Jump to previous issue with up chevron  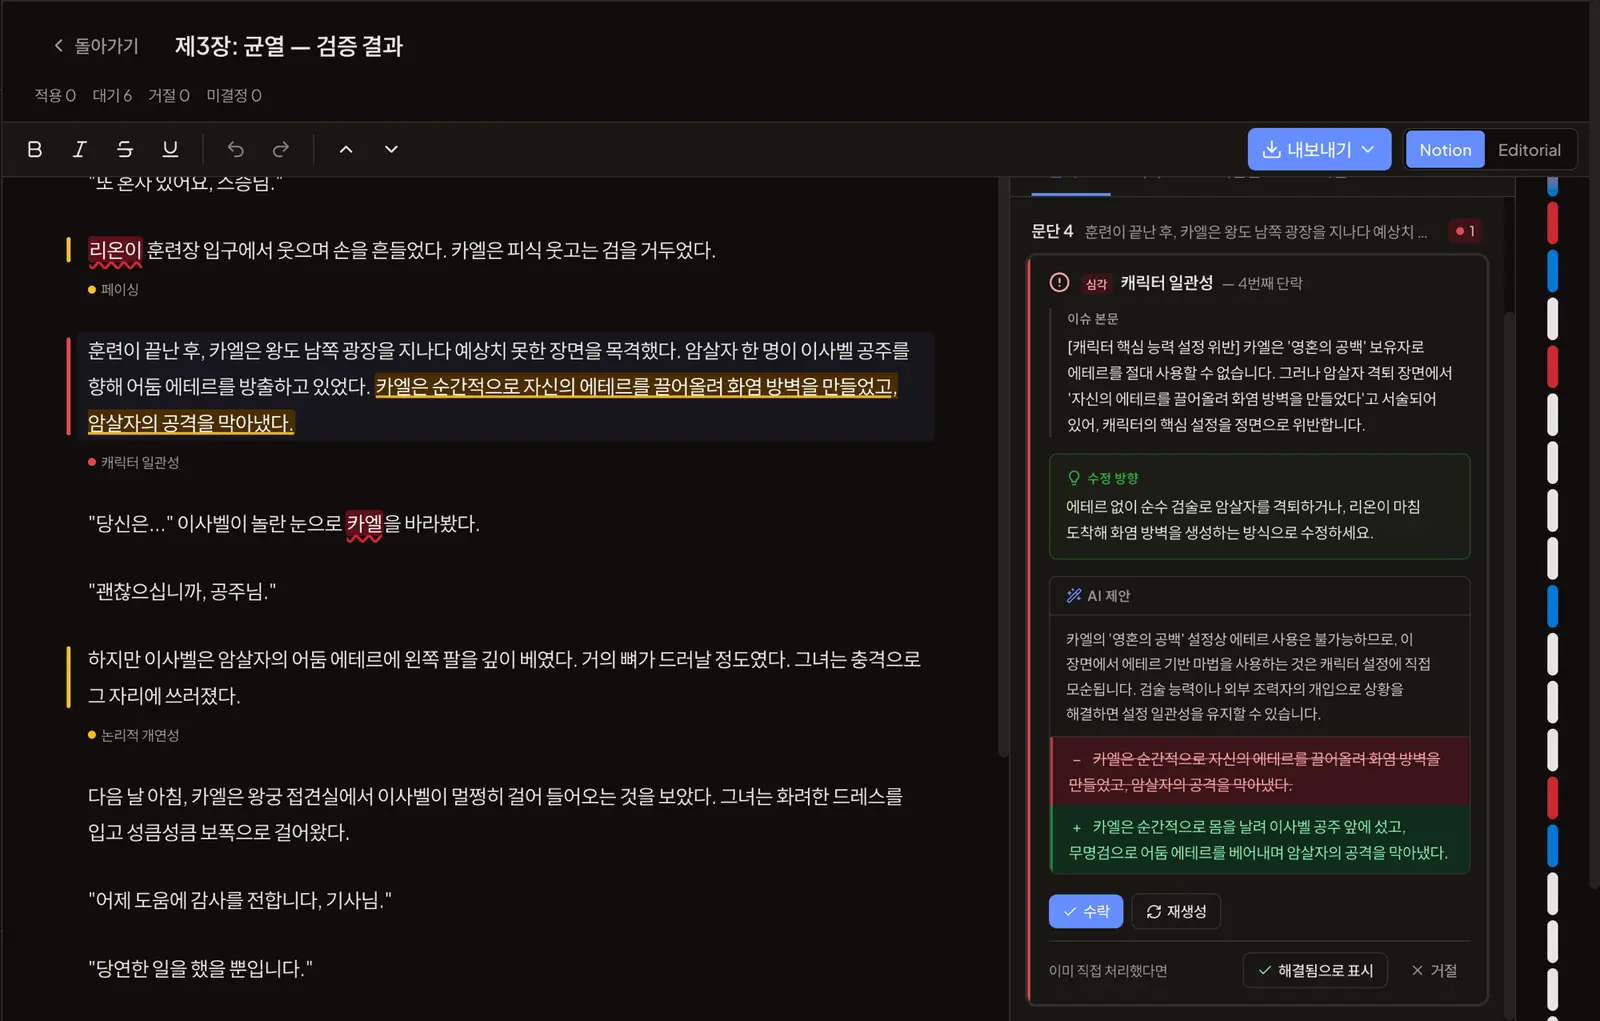(x=346, y=149)
